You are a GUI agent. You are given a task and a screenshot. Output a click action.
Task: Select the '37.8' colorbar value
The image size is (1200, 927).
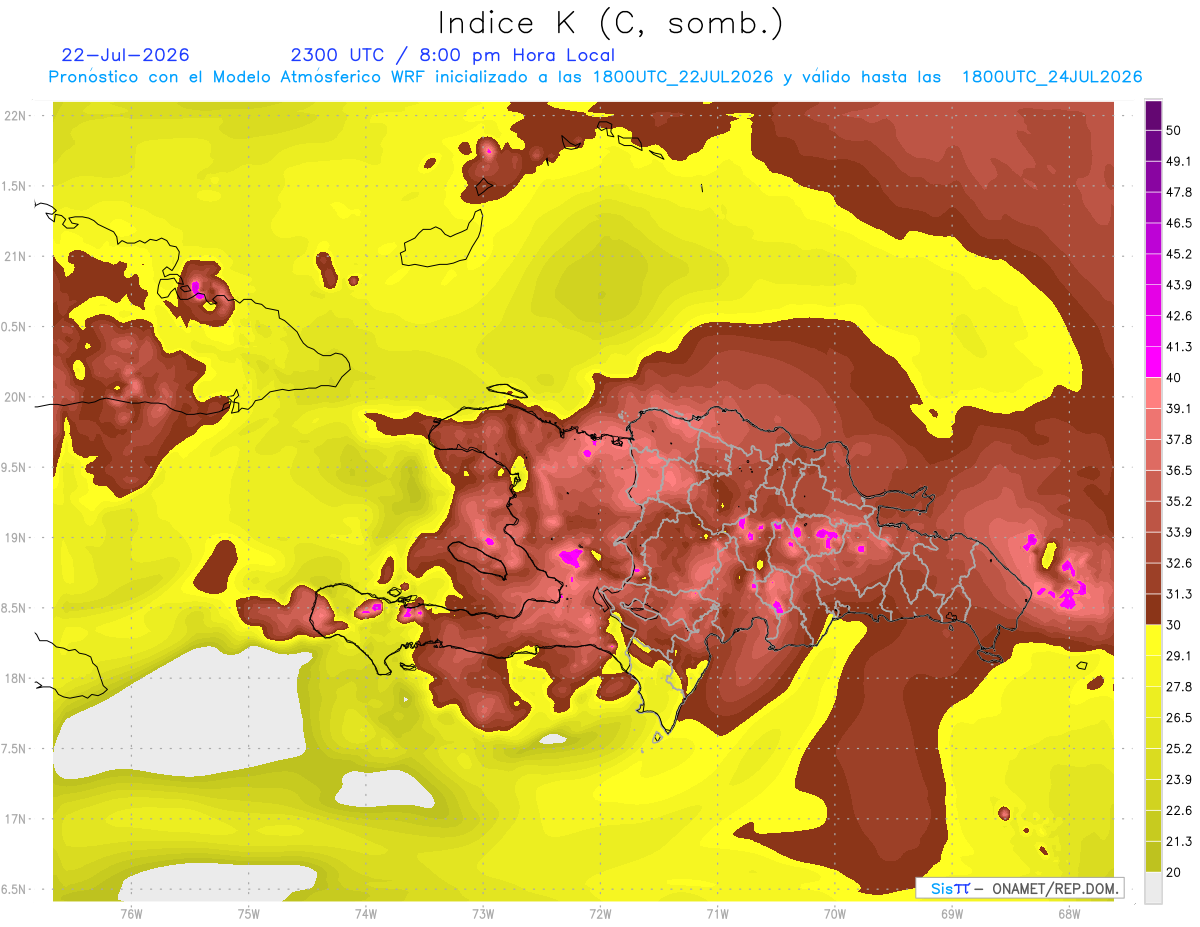(1179, 439)
